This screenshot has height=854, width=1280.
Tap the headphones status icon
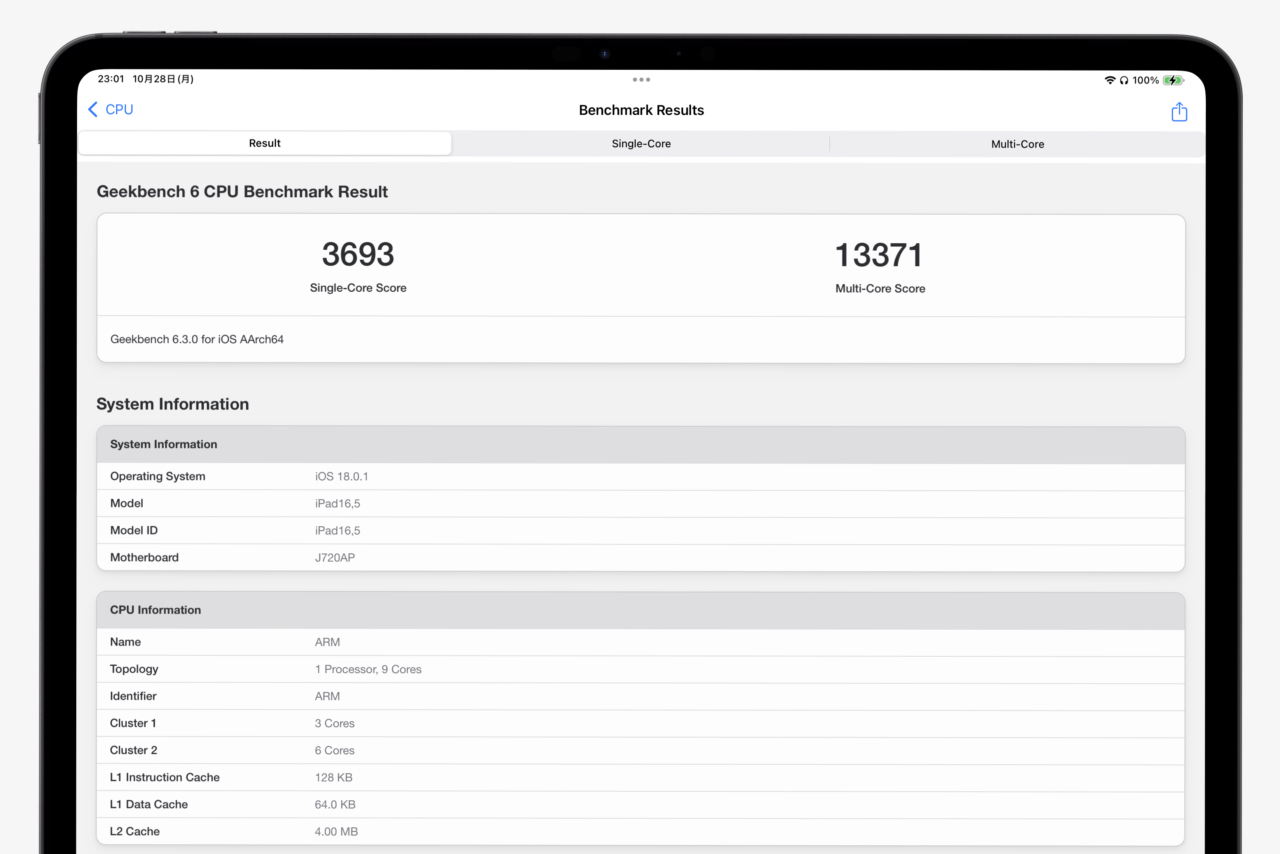[x=1124, y=80]
